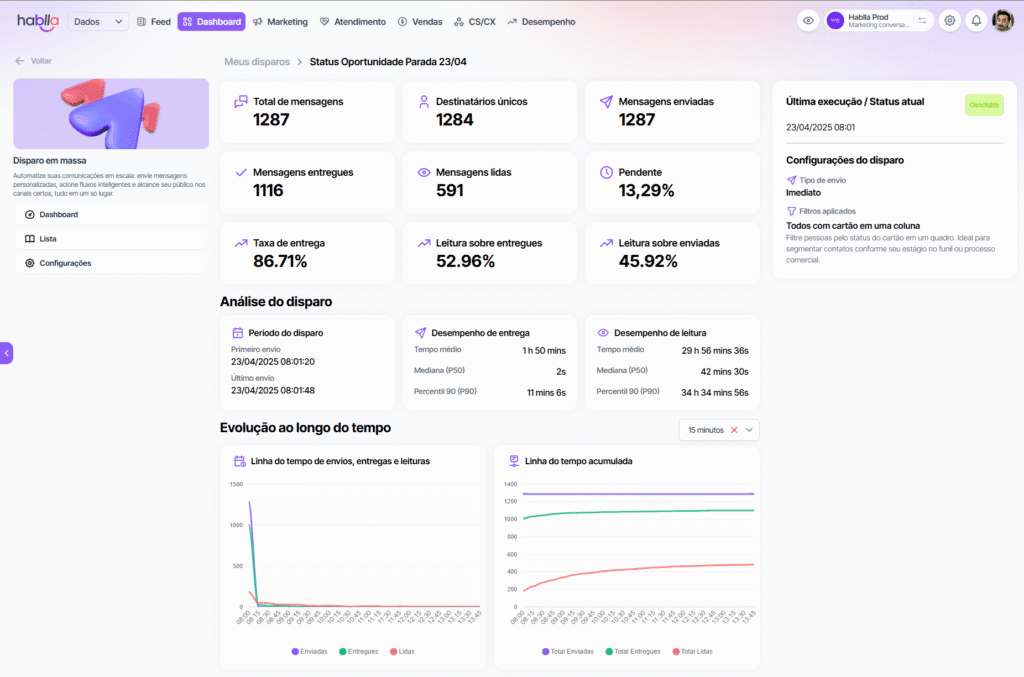Navigate to Meus disparos breadcrumb
This screenshot has width=1024, height=677.
pyautogui.click(x=253, y=62)
